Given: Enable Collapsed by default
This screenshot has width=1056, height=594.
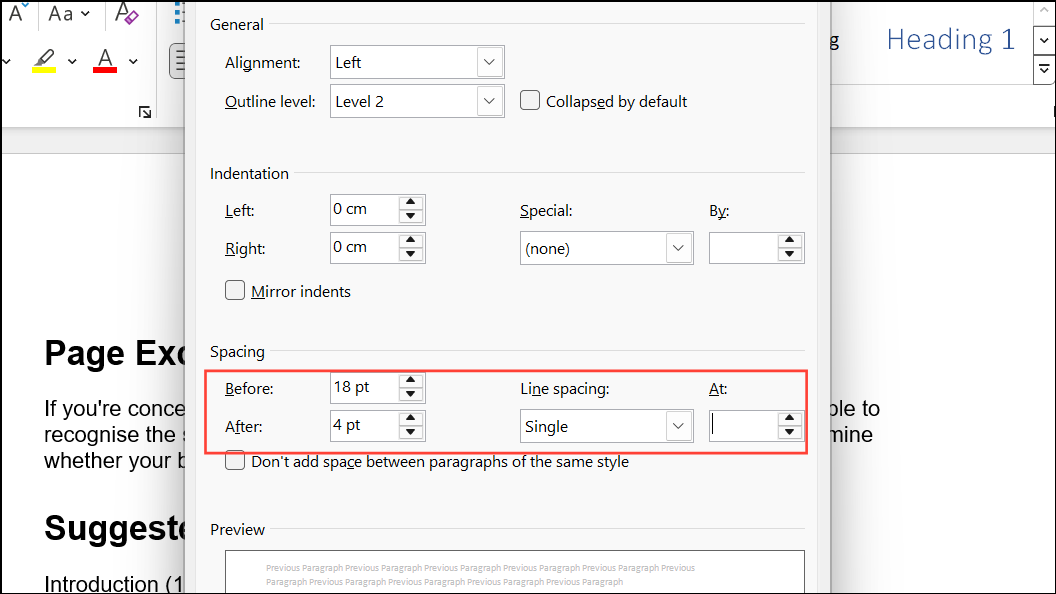Looking at the screenshot, I should (530, 100).
